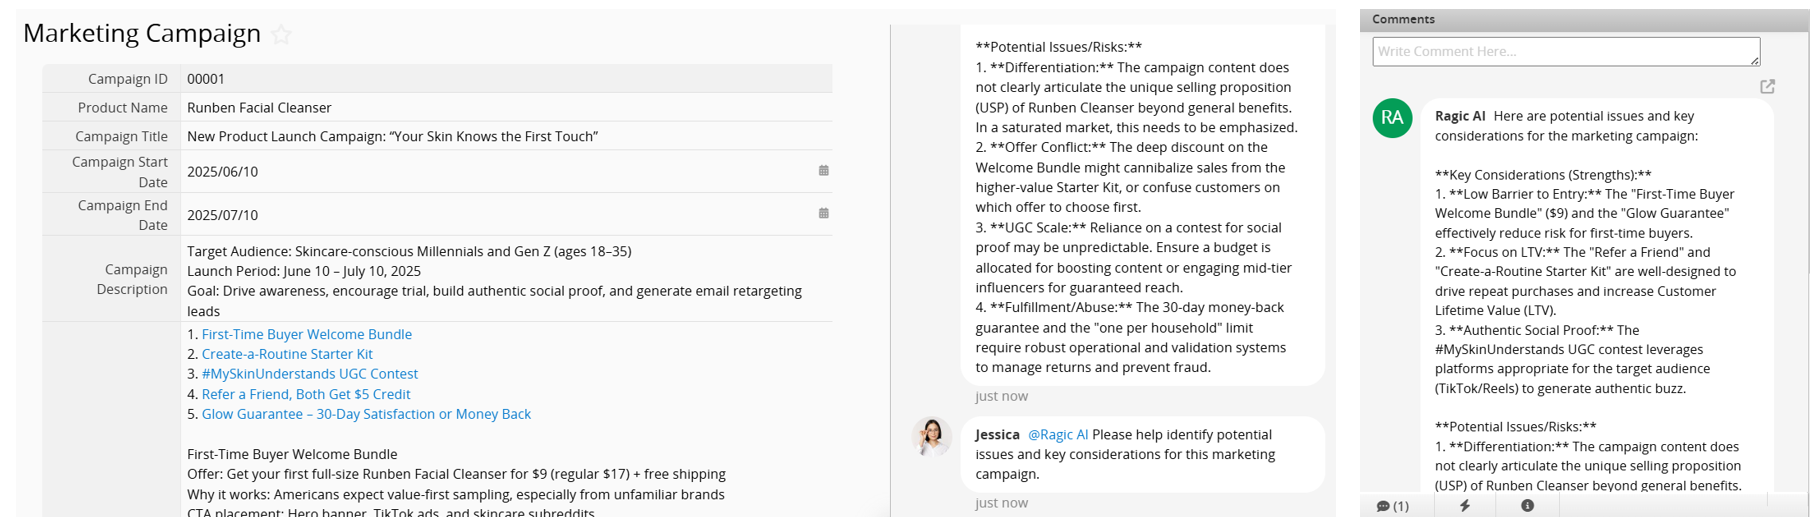Click the Campaign Start Date value 2025/06/10
Screen dimensions: 1820x517
(223, 172)
